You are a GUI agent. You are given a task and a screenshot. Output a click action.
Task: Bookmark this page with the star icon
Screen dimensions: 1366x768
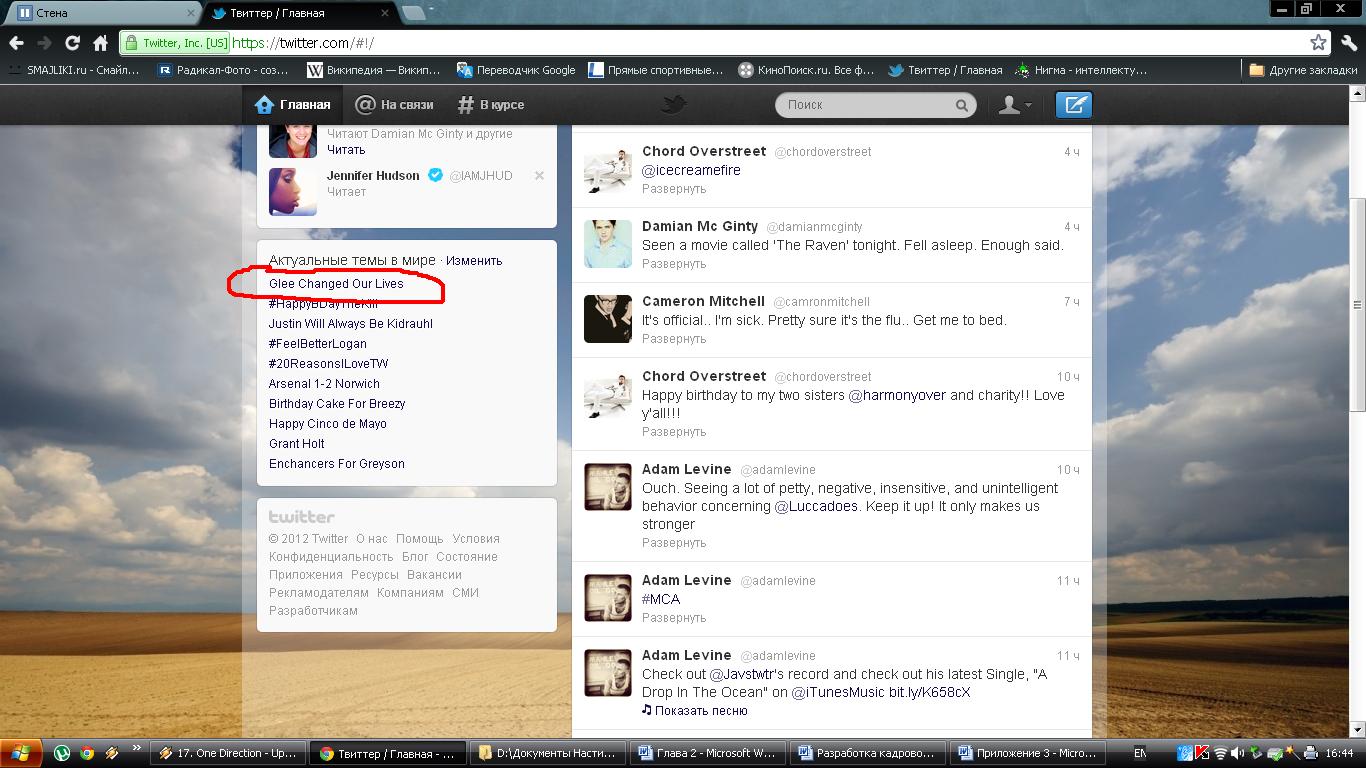point(1319,43)
